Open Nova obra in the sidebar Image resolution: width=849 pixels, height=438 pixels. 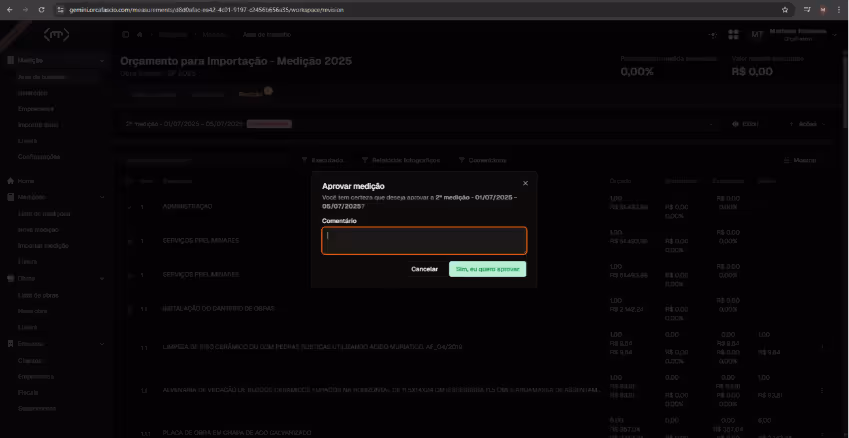point(32,311)
